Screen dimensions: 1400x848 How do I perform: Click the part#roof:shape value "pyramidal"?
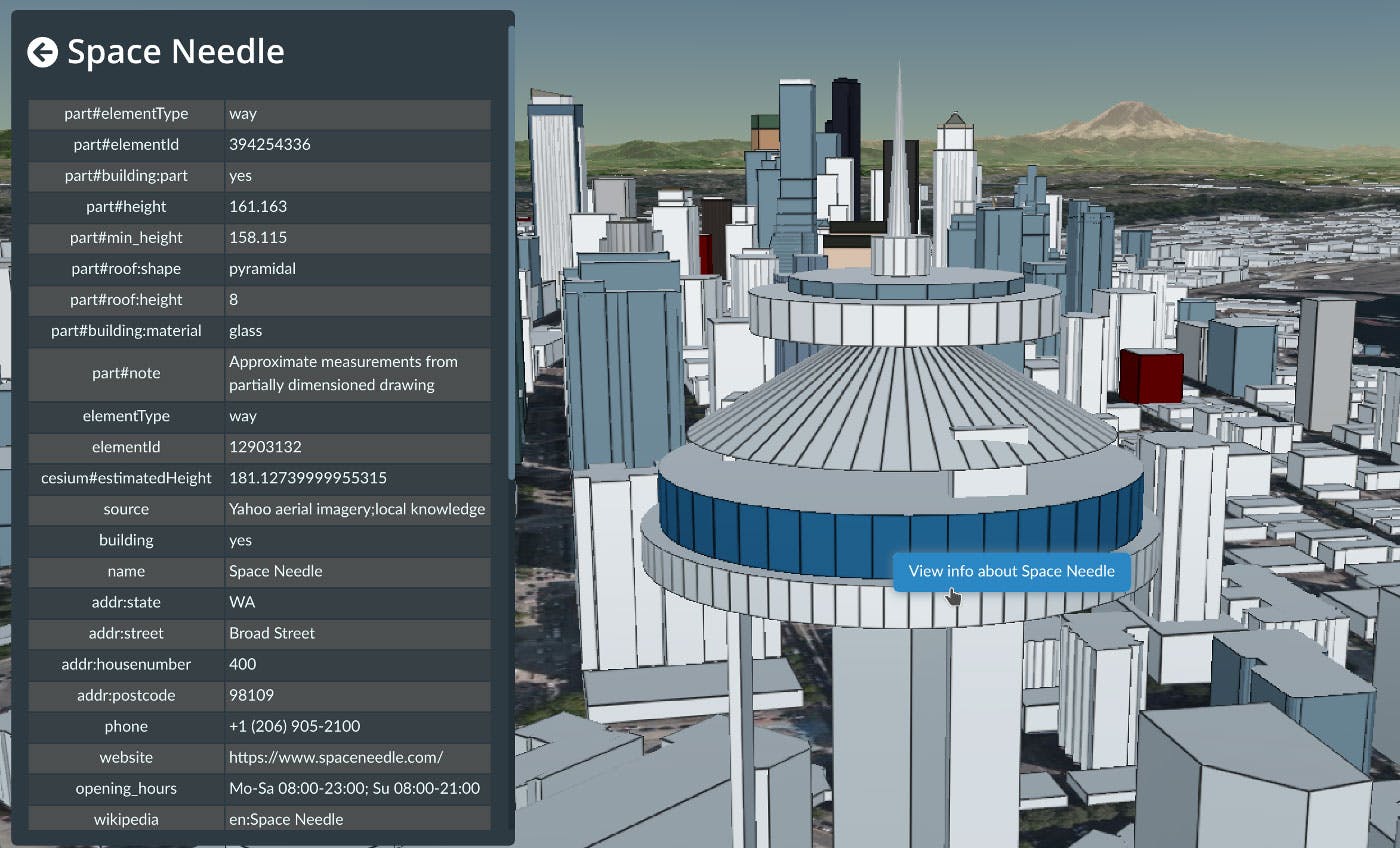click(259, 268)
